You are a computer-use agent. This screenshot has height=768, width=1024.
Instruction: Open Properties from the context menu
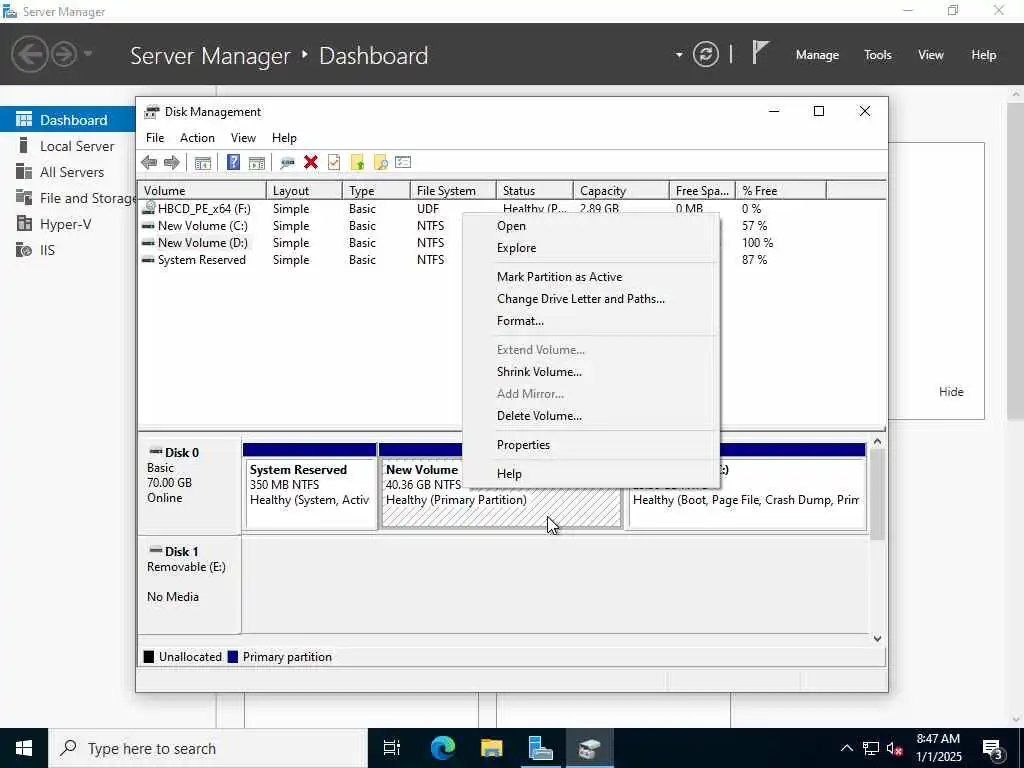[523, 445]
